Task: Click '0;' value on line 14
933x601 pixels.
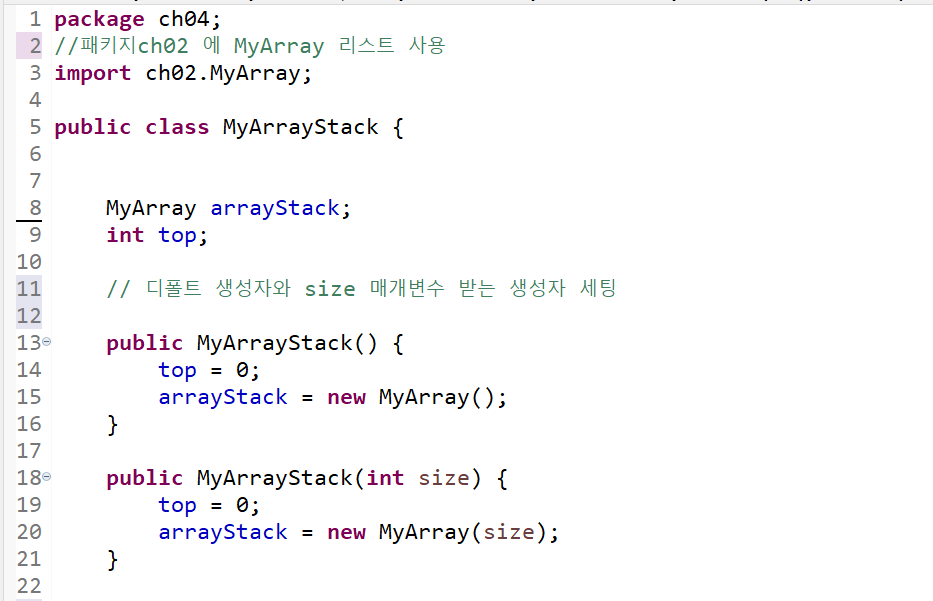Action: tap(248, 371)
